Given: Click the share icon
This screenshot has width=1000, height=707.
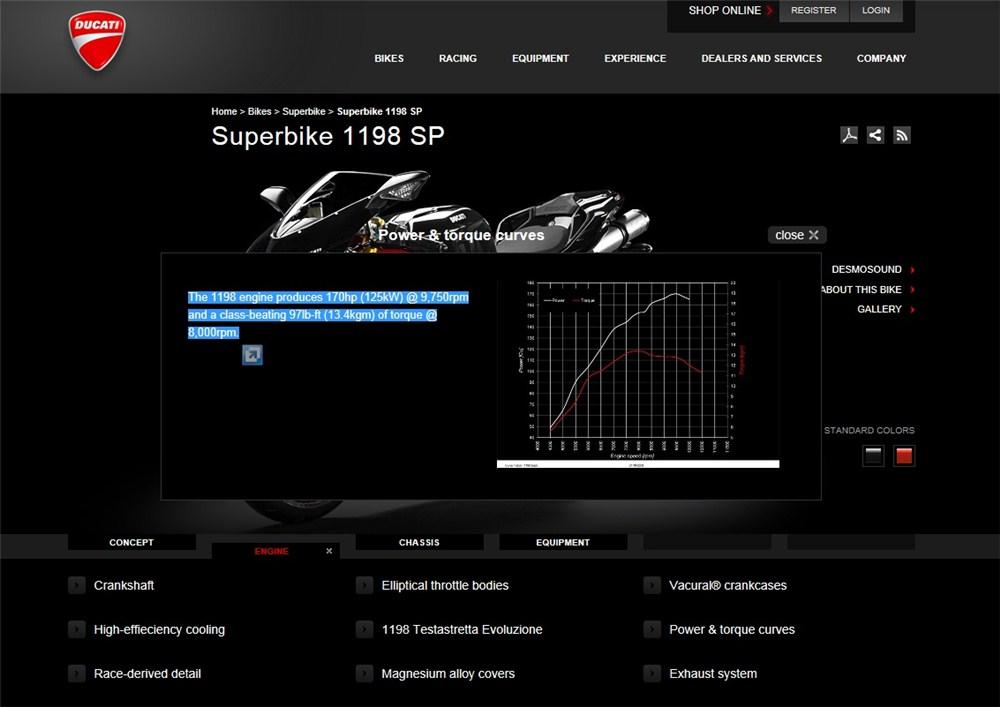Looking at the screenshot, I should click(876, 135).
